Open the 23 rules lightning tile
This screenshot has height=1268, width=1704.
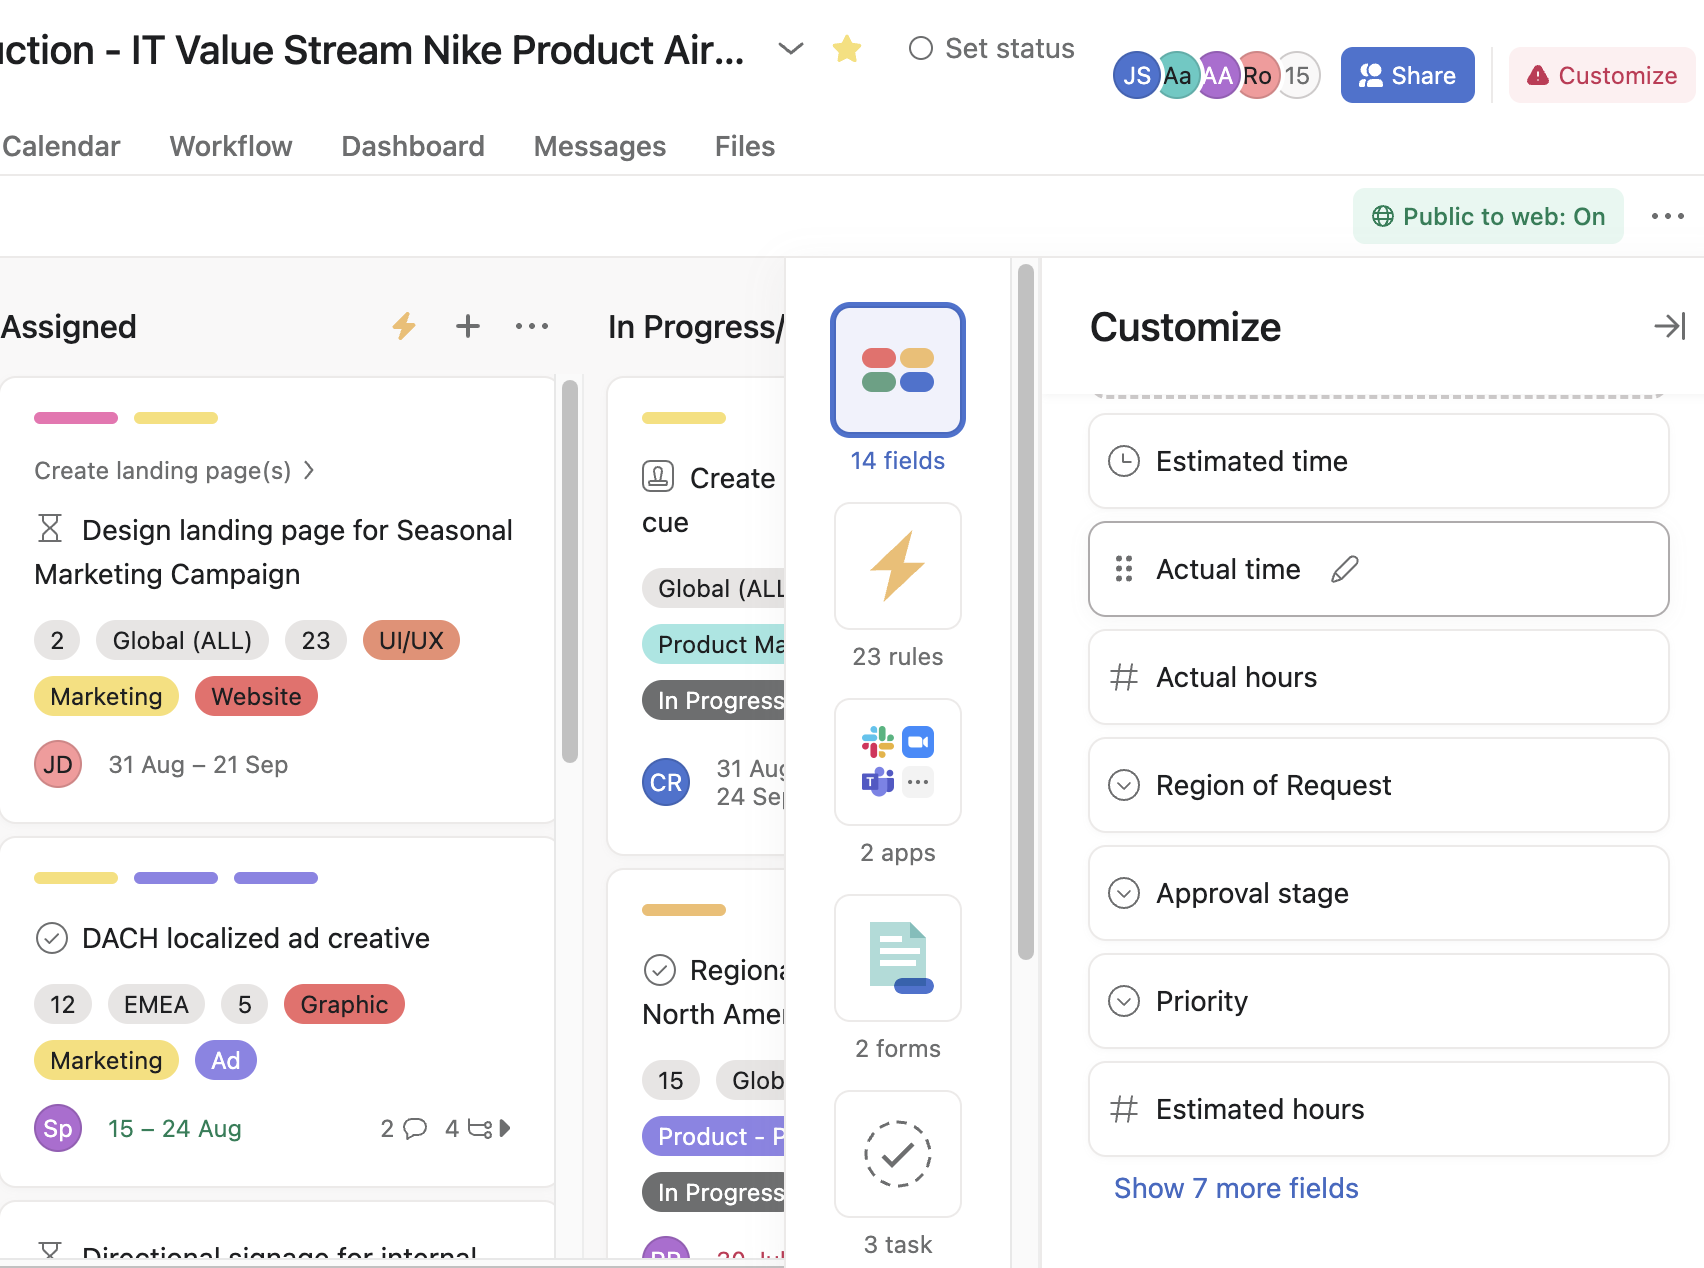897,566
